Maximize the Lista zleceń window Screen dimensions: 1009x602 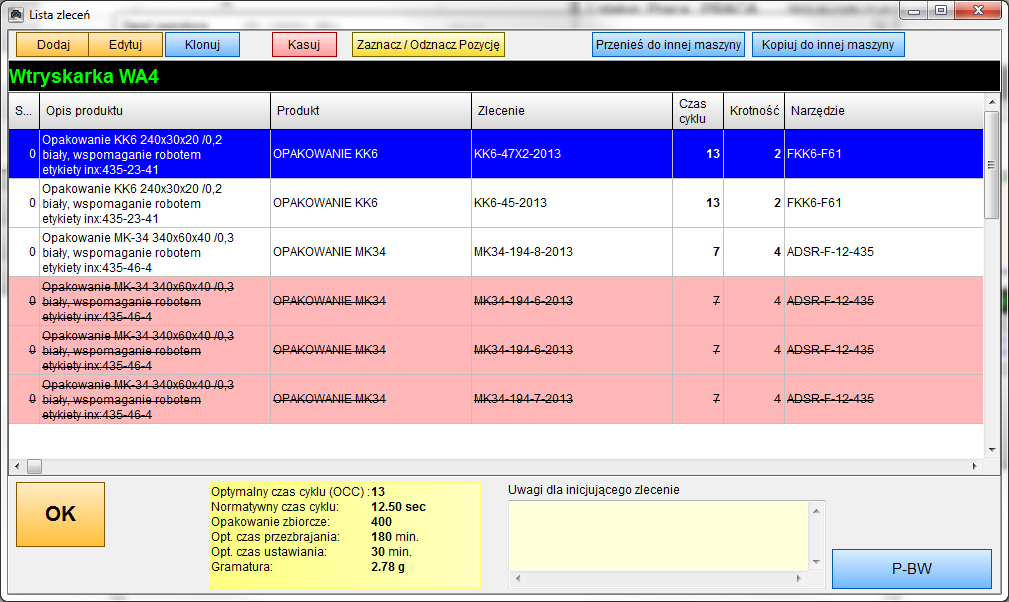[941, 11]
